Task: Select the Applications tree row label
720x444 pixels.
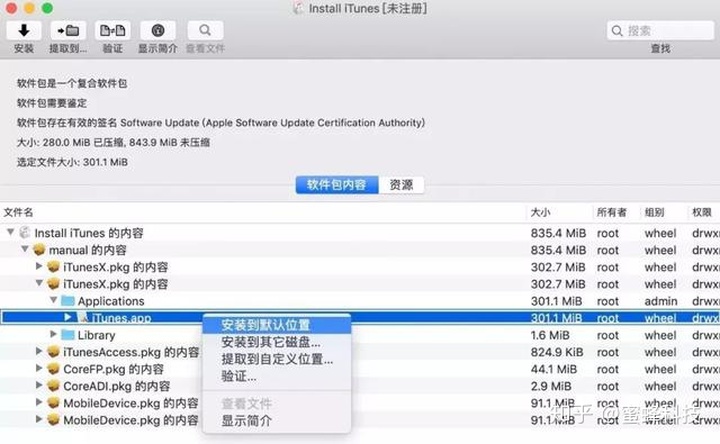Action: tap(111, 301)
